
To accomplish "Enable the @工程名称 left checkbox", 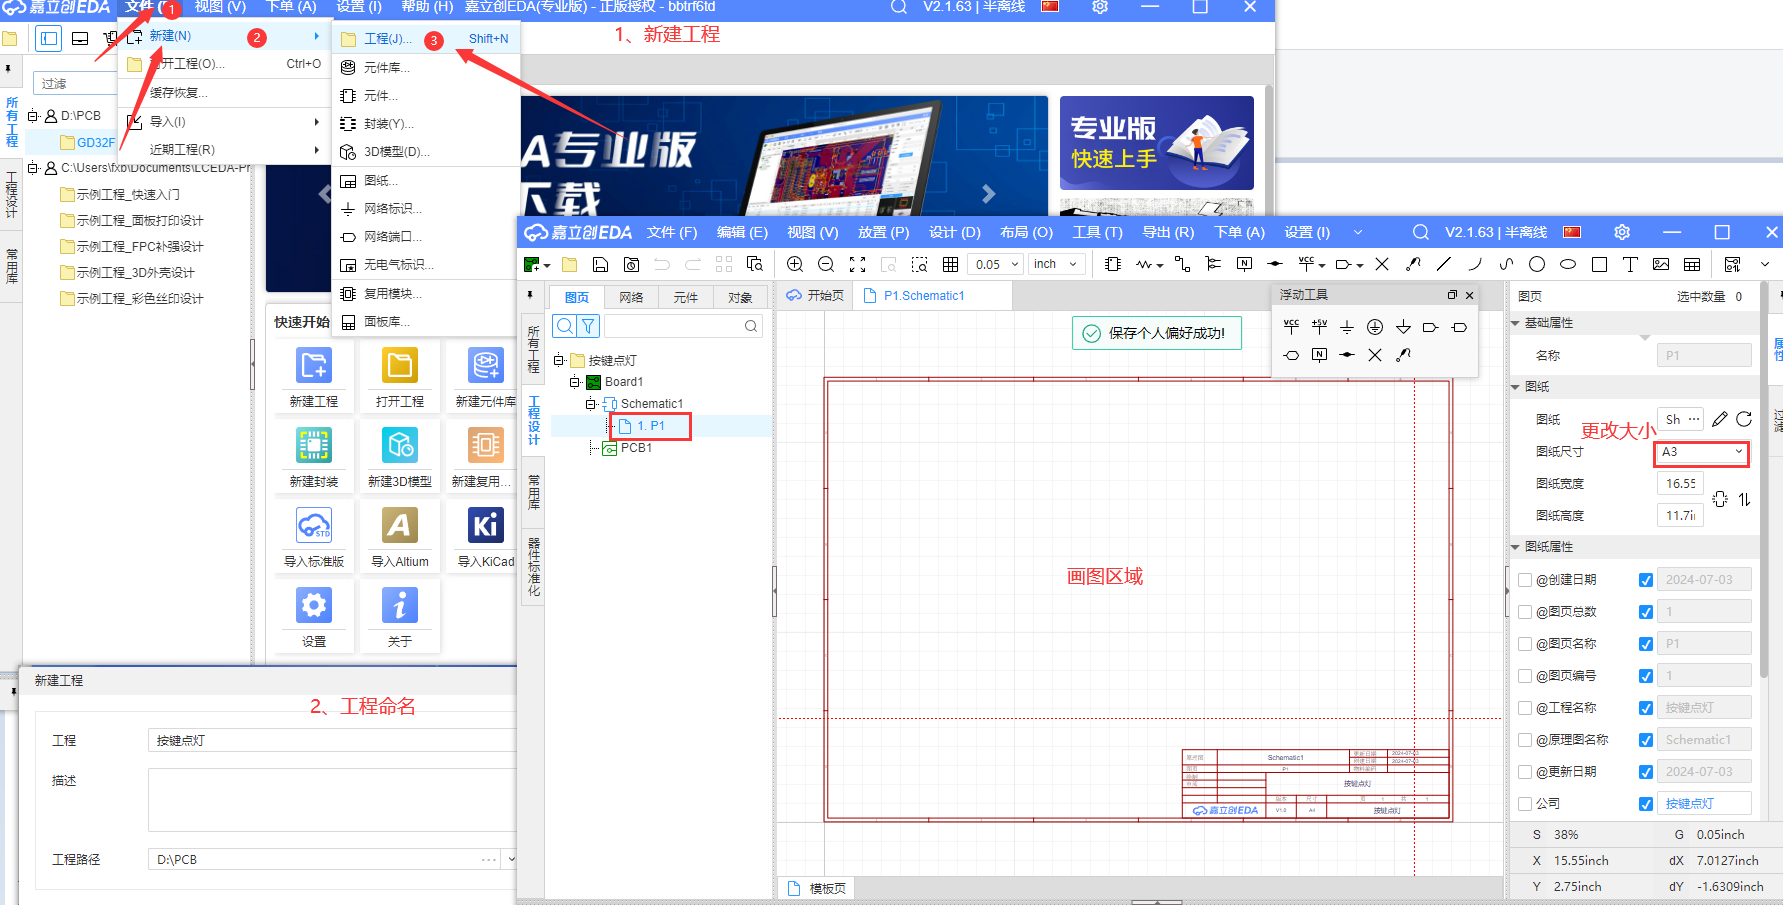I will click(x=1525, y=708).
